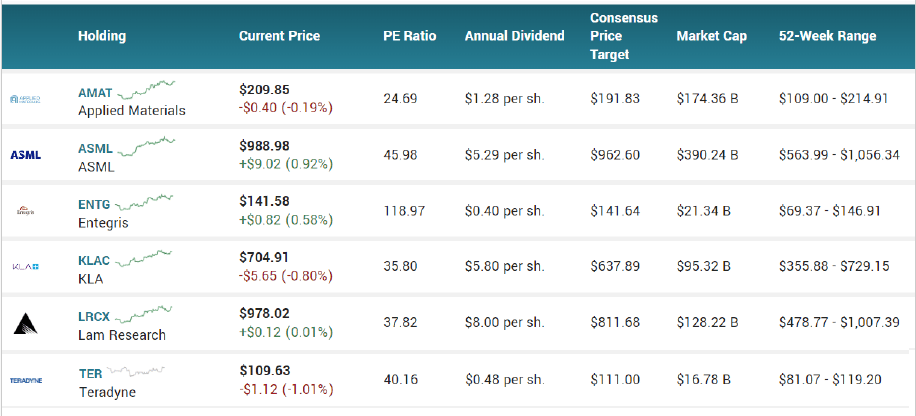Screen dimensions: 916x416
Task: Open the ENTG ticker link
Action: [x=95, y=204]
